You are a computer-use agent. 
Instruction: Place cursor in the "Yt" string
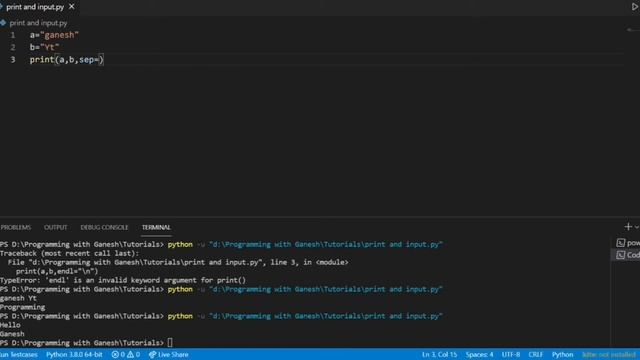point(50,47)
